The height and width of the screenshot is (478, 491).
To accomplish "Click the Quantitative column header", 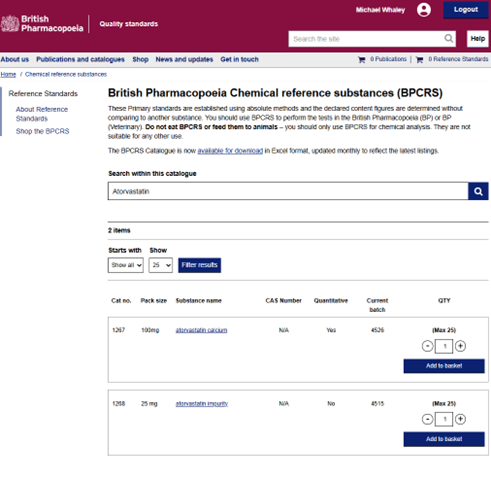I will pyautogui.click(x=331, y=301).
